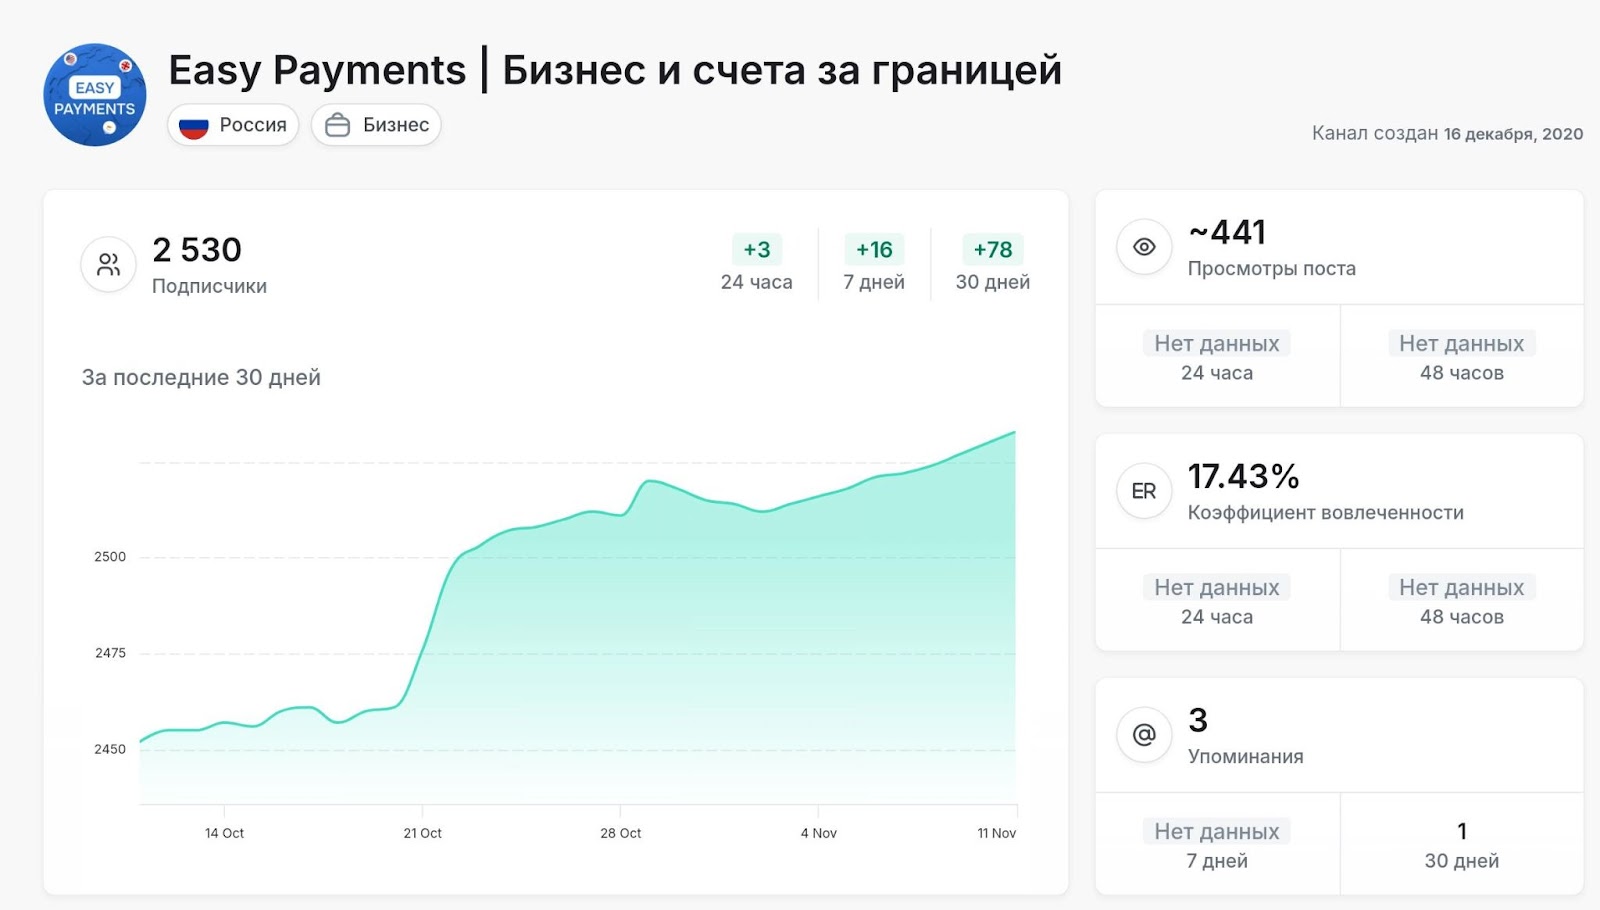Click the briefcase Business icon
Viewport: 1600px width, 910px height.
pyautogui.click(x=338, y=126)
